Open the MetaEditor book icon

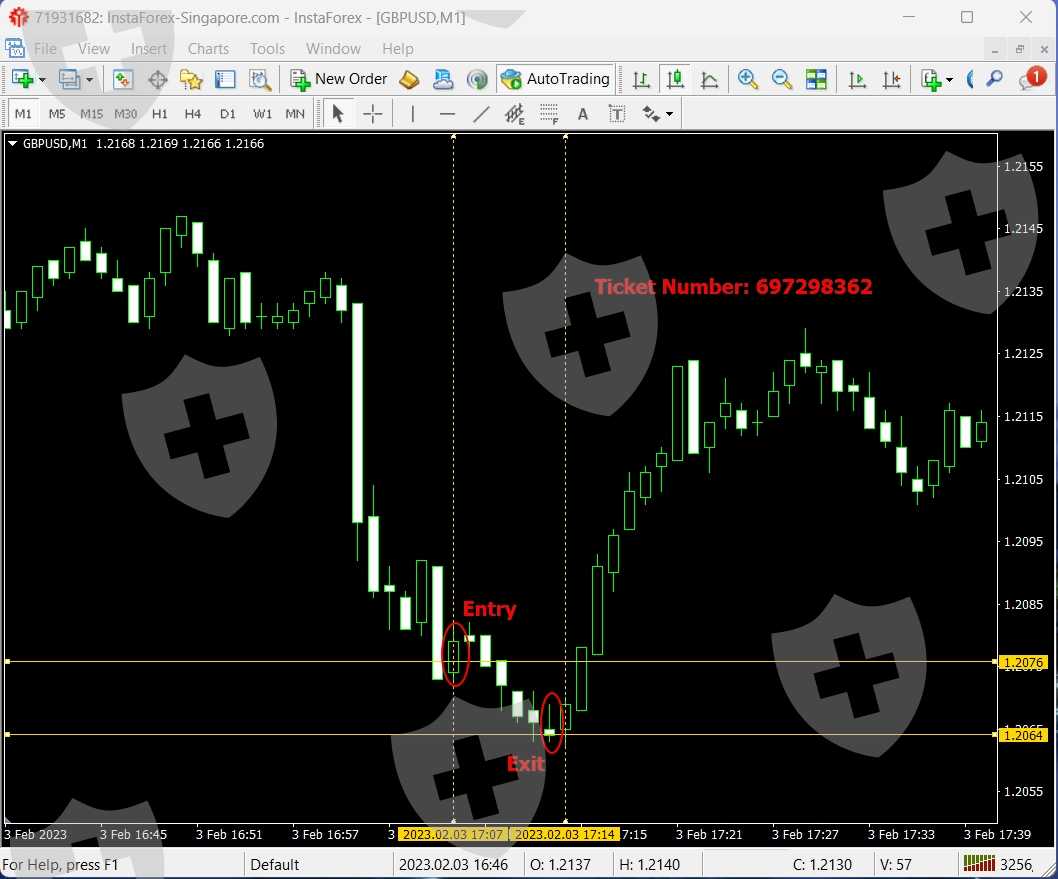pyautogui.click(x=409, y=80)
